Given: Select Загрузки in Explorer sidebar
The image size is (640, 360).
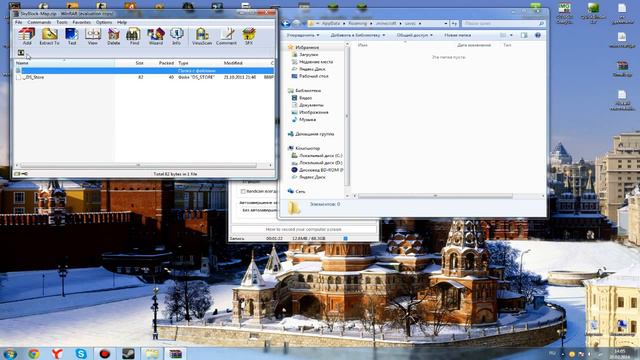Looking at the screenshot, I should click(x=309, y=55).
